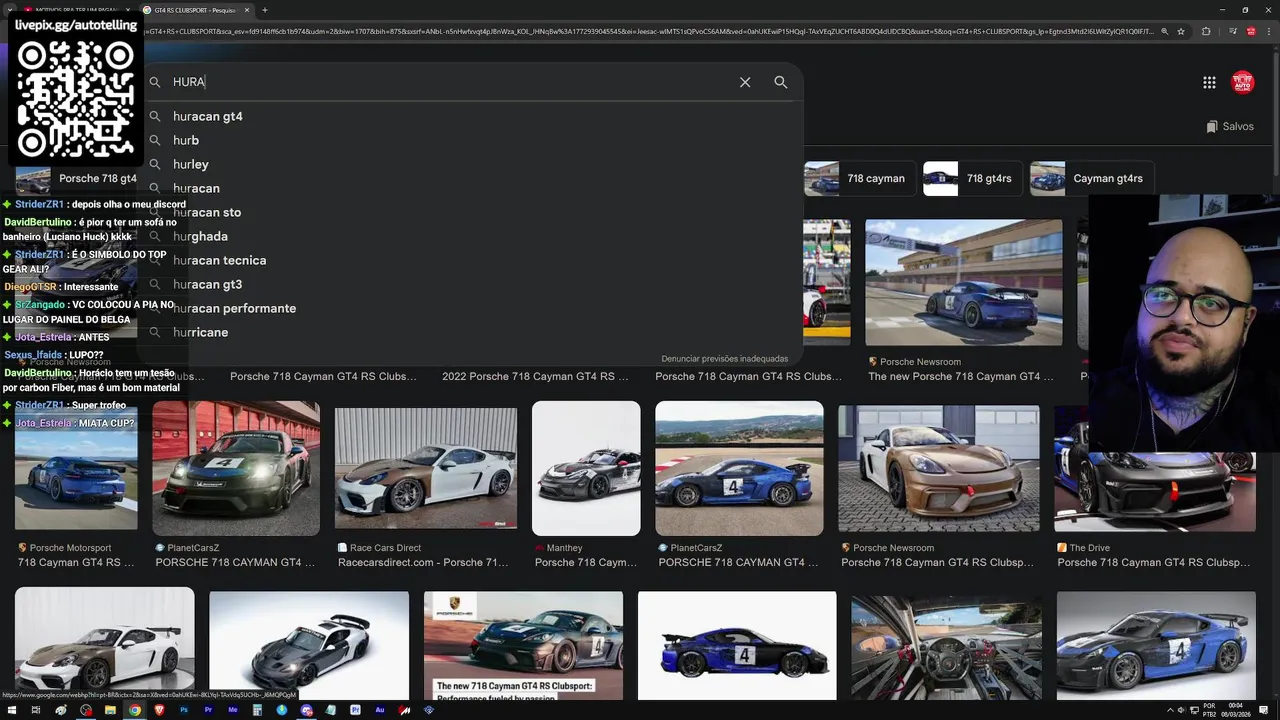Open The Drive Cayman GT4 RS thumbnail
Screen dimensions: 1280x720
(1155, 468)
